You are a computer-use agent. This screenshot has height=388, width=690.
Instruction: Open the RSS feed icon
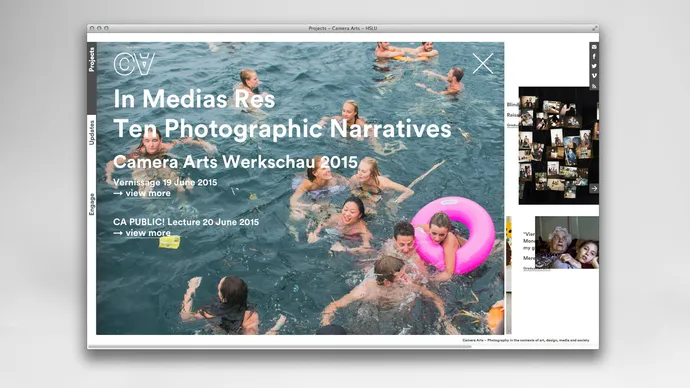(x=594, y=86)
